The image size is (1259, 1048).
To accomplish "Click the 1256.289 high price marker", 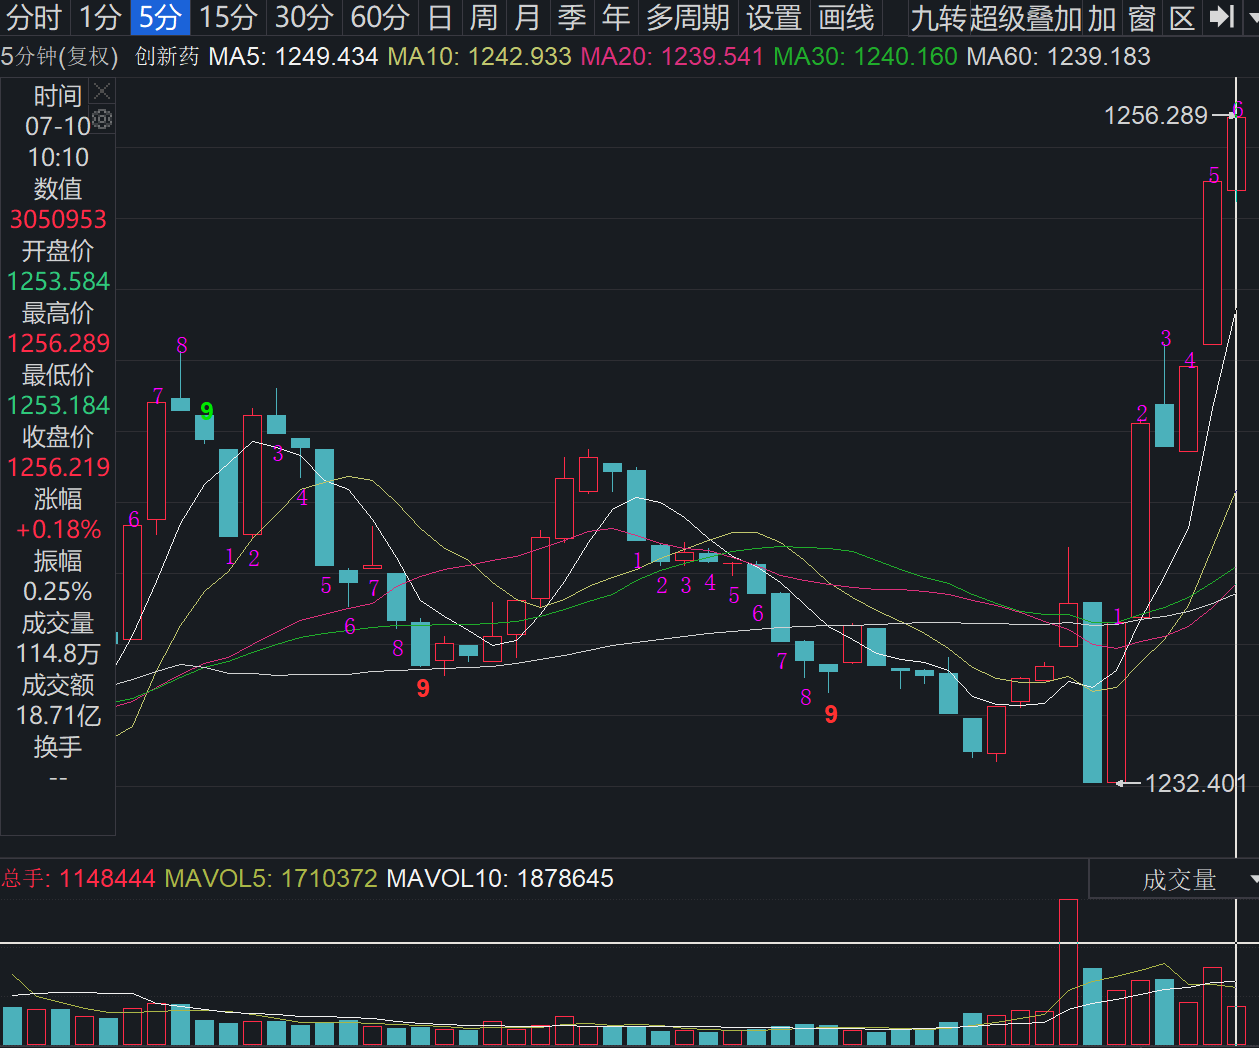I will (1156, 116).
